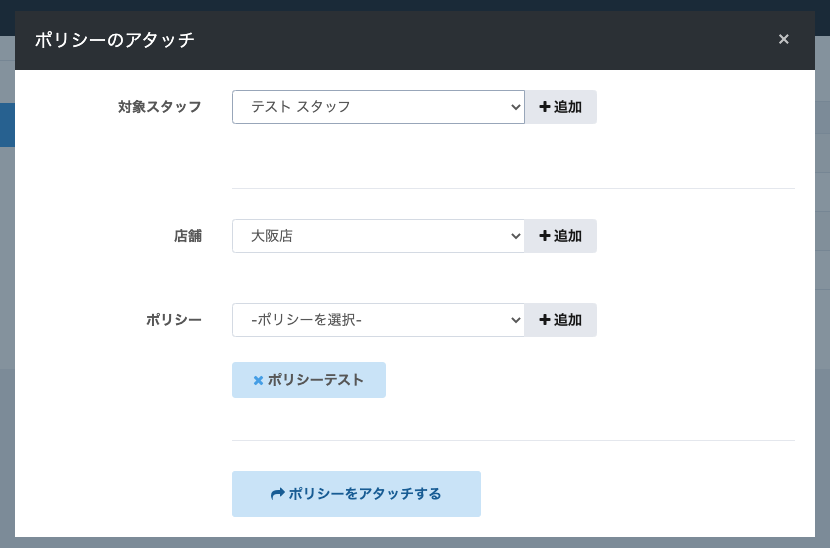Click the plus icon beside policy selector
The image size is (830, 548).
(x=545, y=320)
